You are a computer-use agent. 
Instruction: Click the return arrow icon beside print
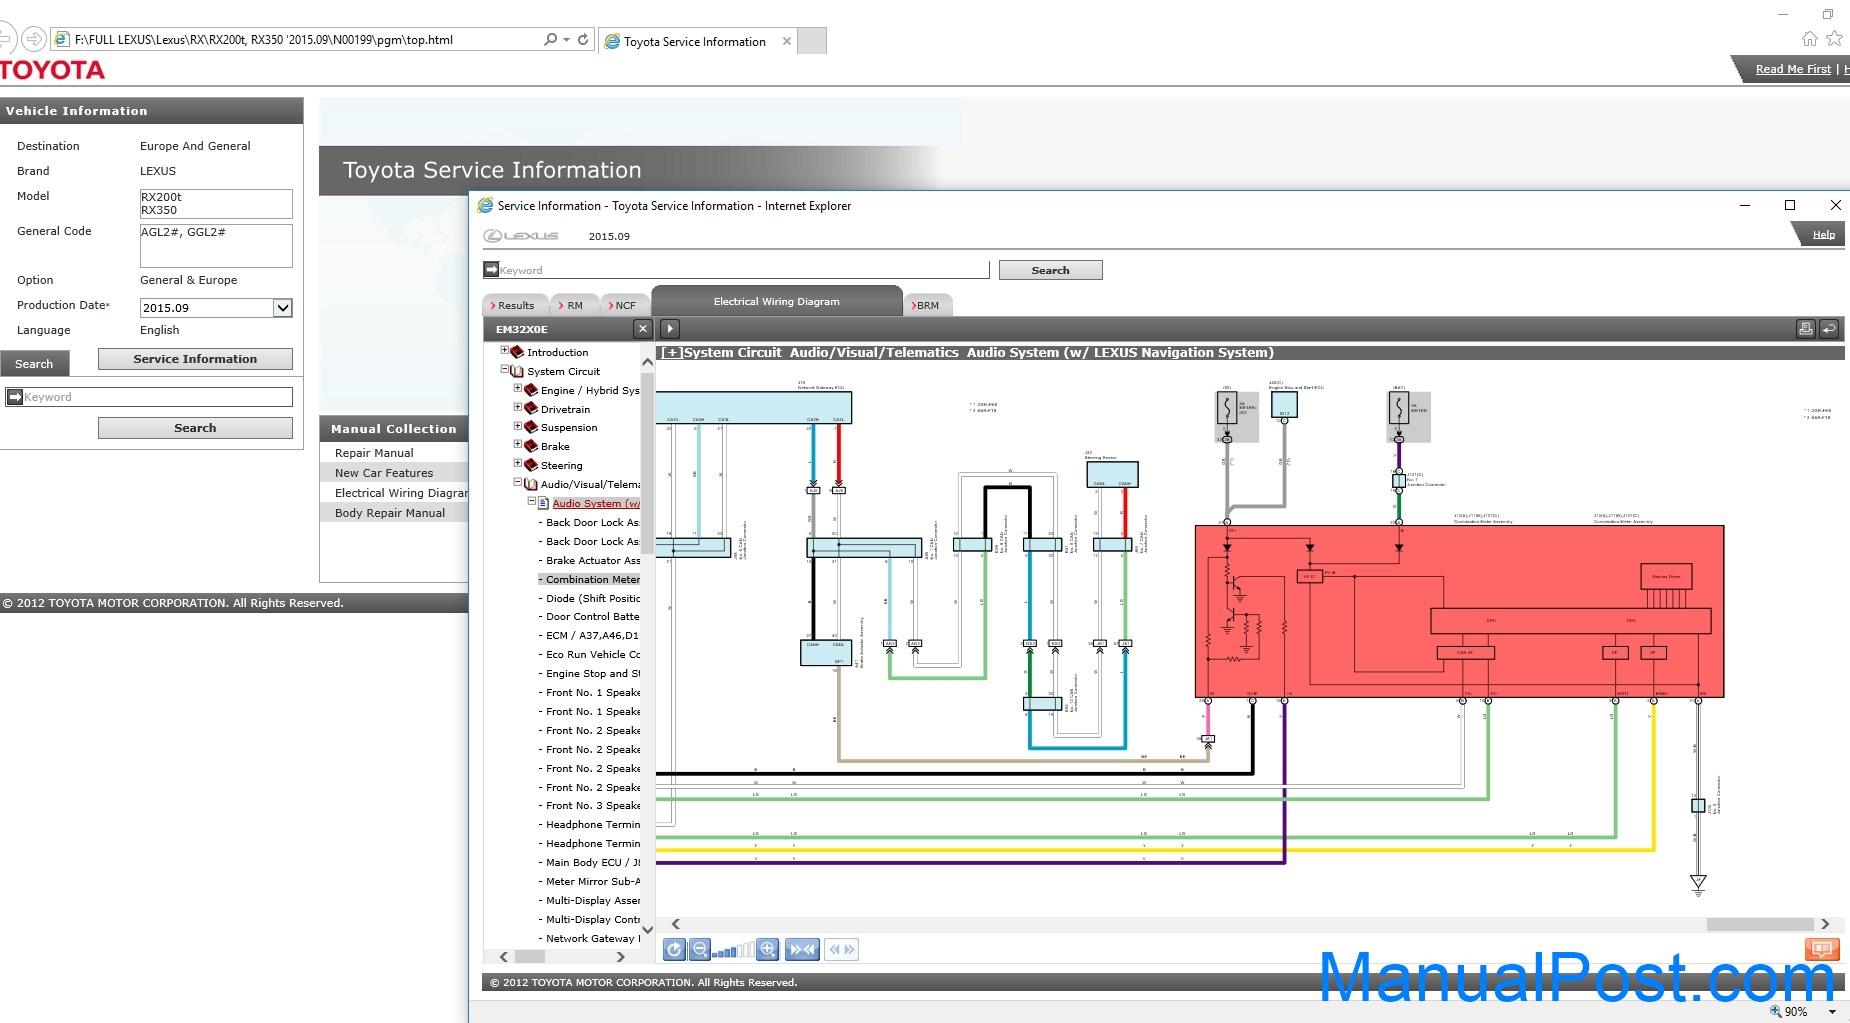(1828, 329)
